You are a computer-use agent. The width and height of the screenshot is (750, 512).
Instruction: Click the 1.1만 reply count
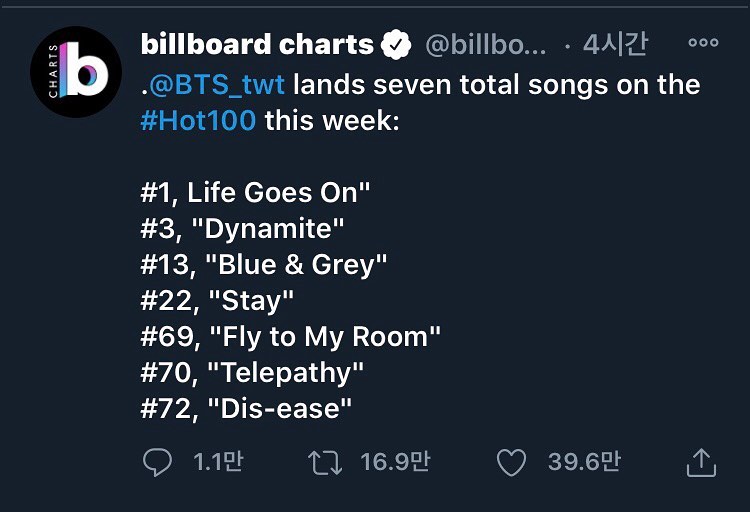217,462
